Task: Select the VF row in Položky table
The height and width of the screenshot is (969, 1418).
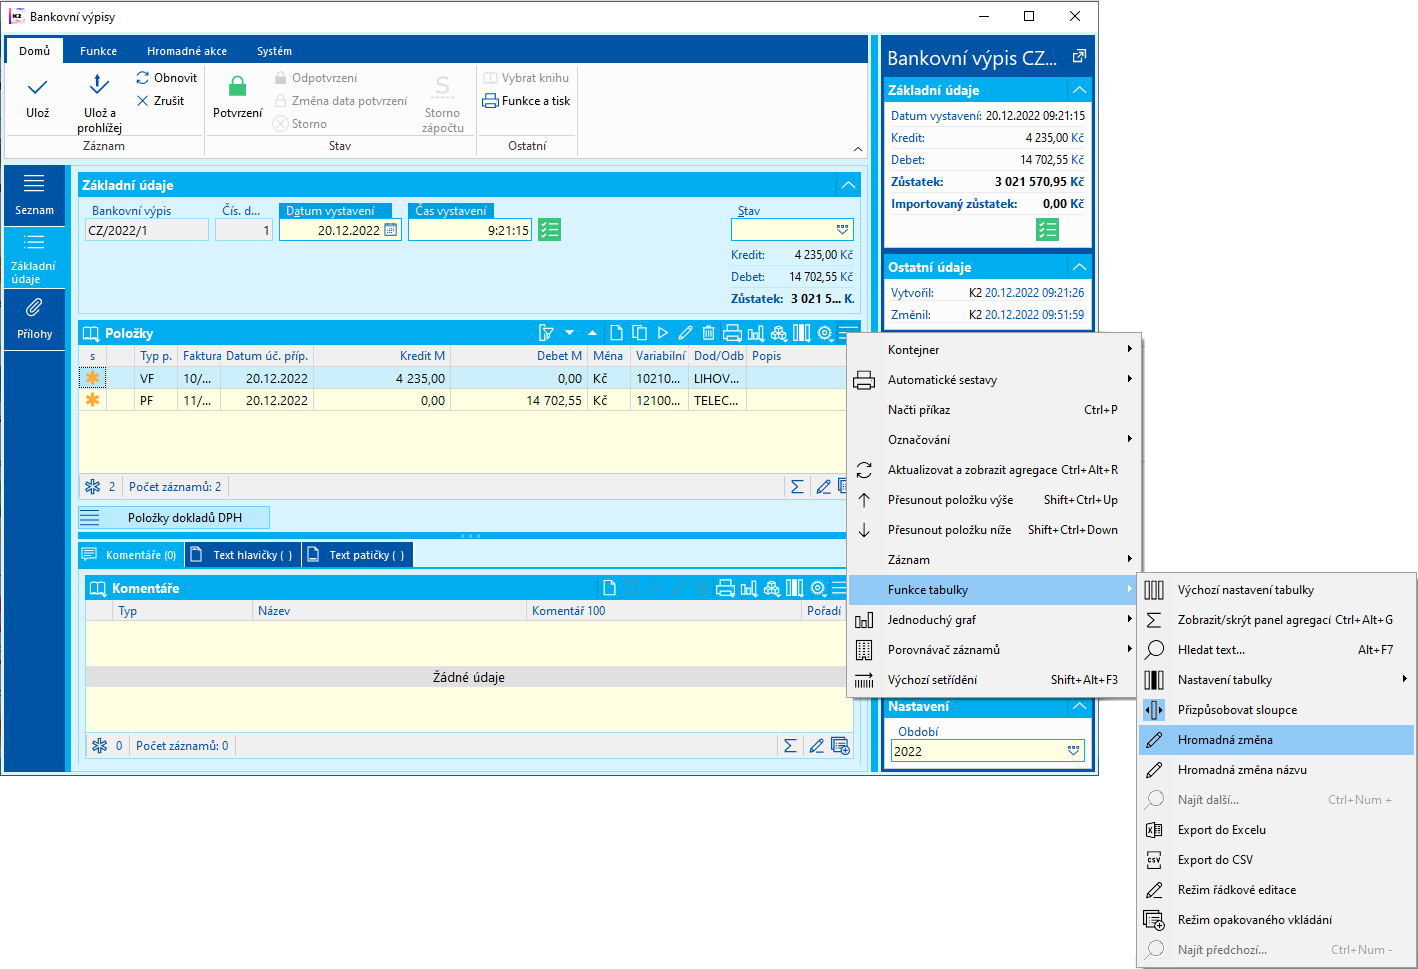Action: coord(462,379)
